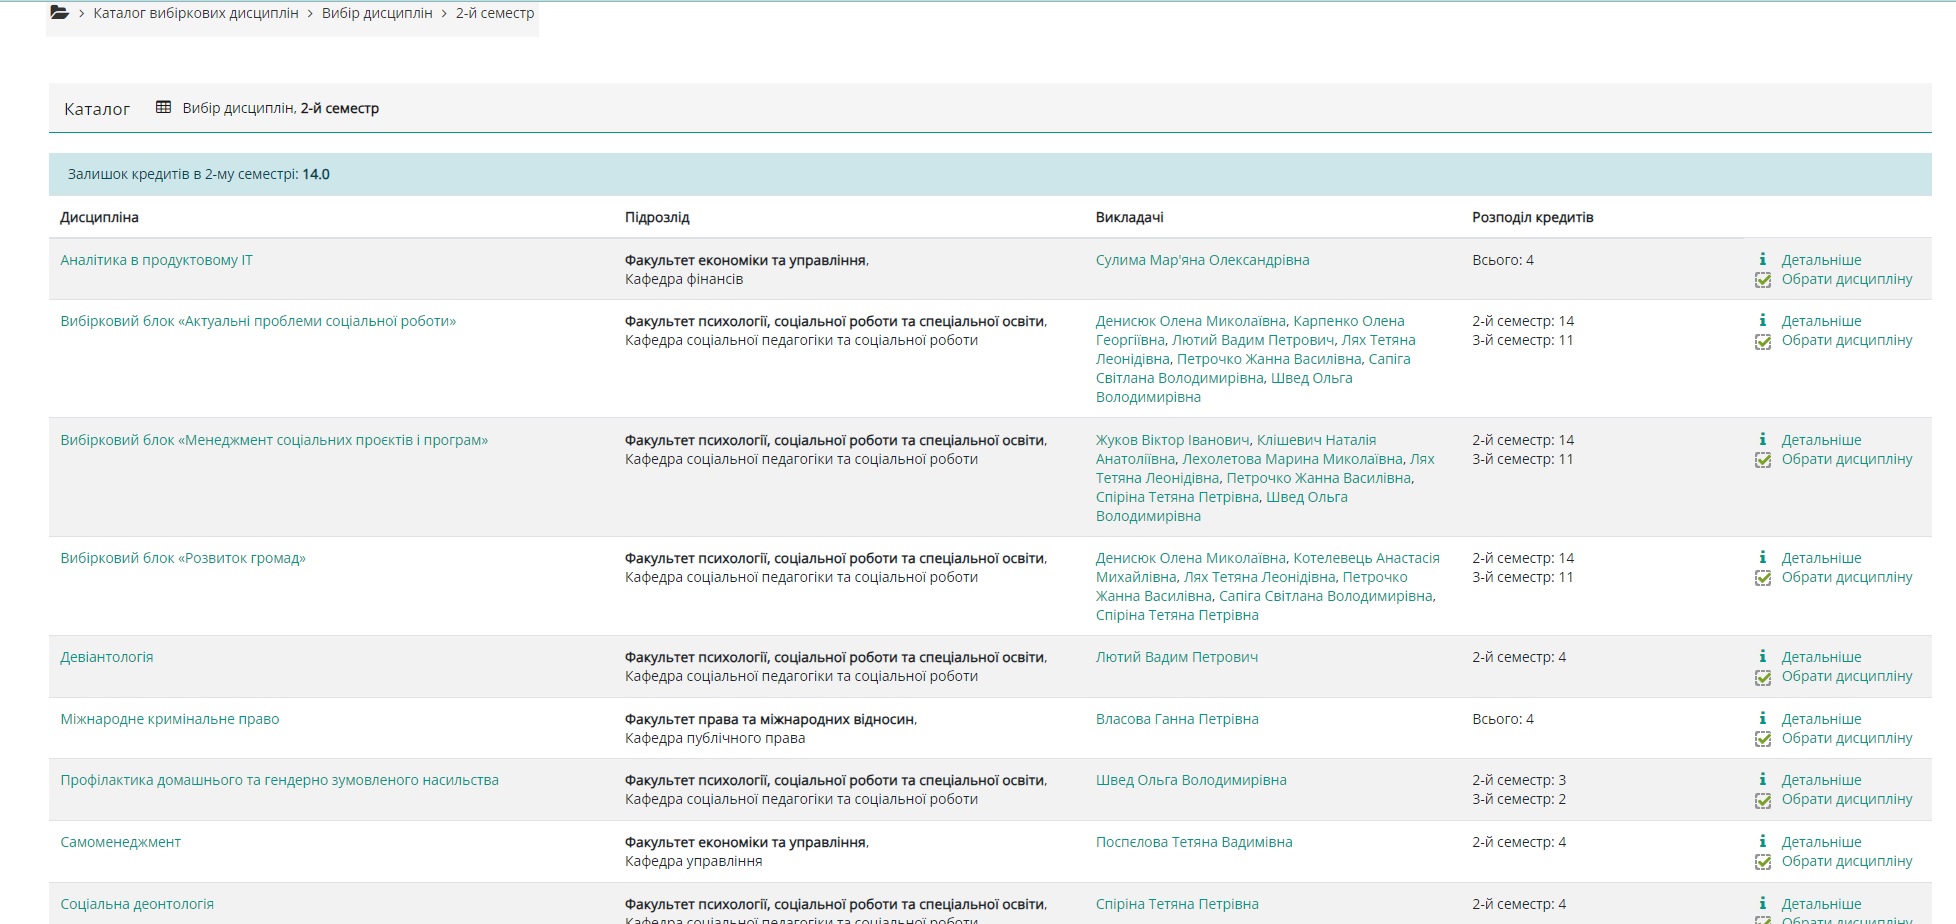
Task: Click info icon for Розвиток громад block
Action: (1762, 557)
